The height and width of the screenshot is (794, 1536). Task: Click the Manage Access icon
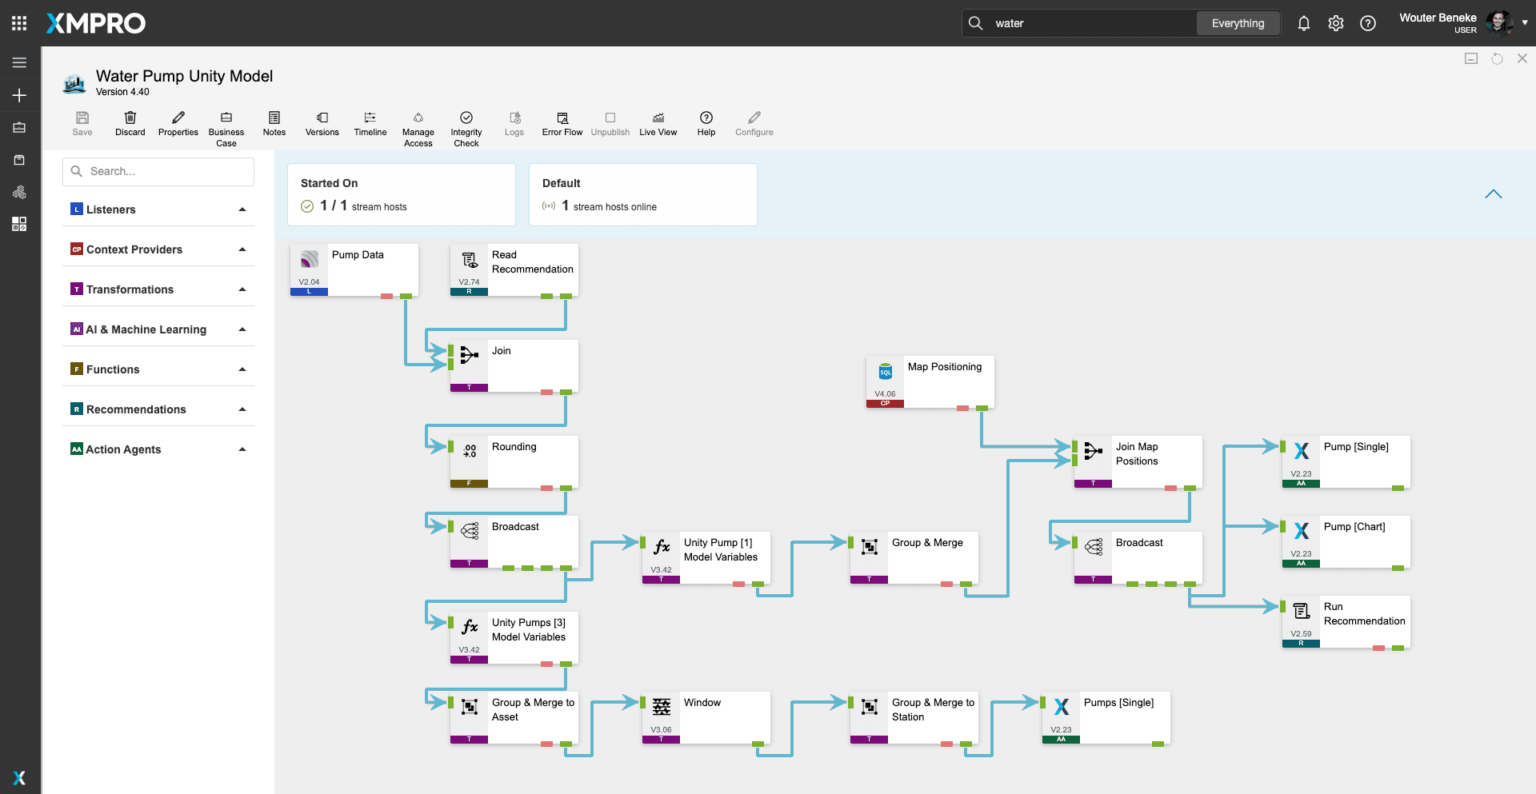(418, 119)
